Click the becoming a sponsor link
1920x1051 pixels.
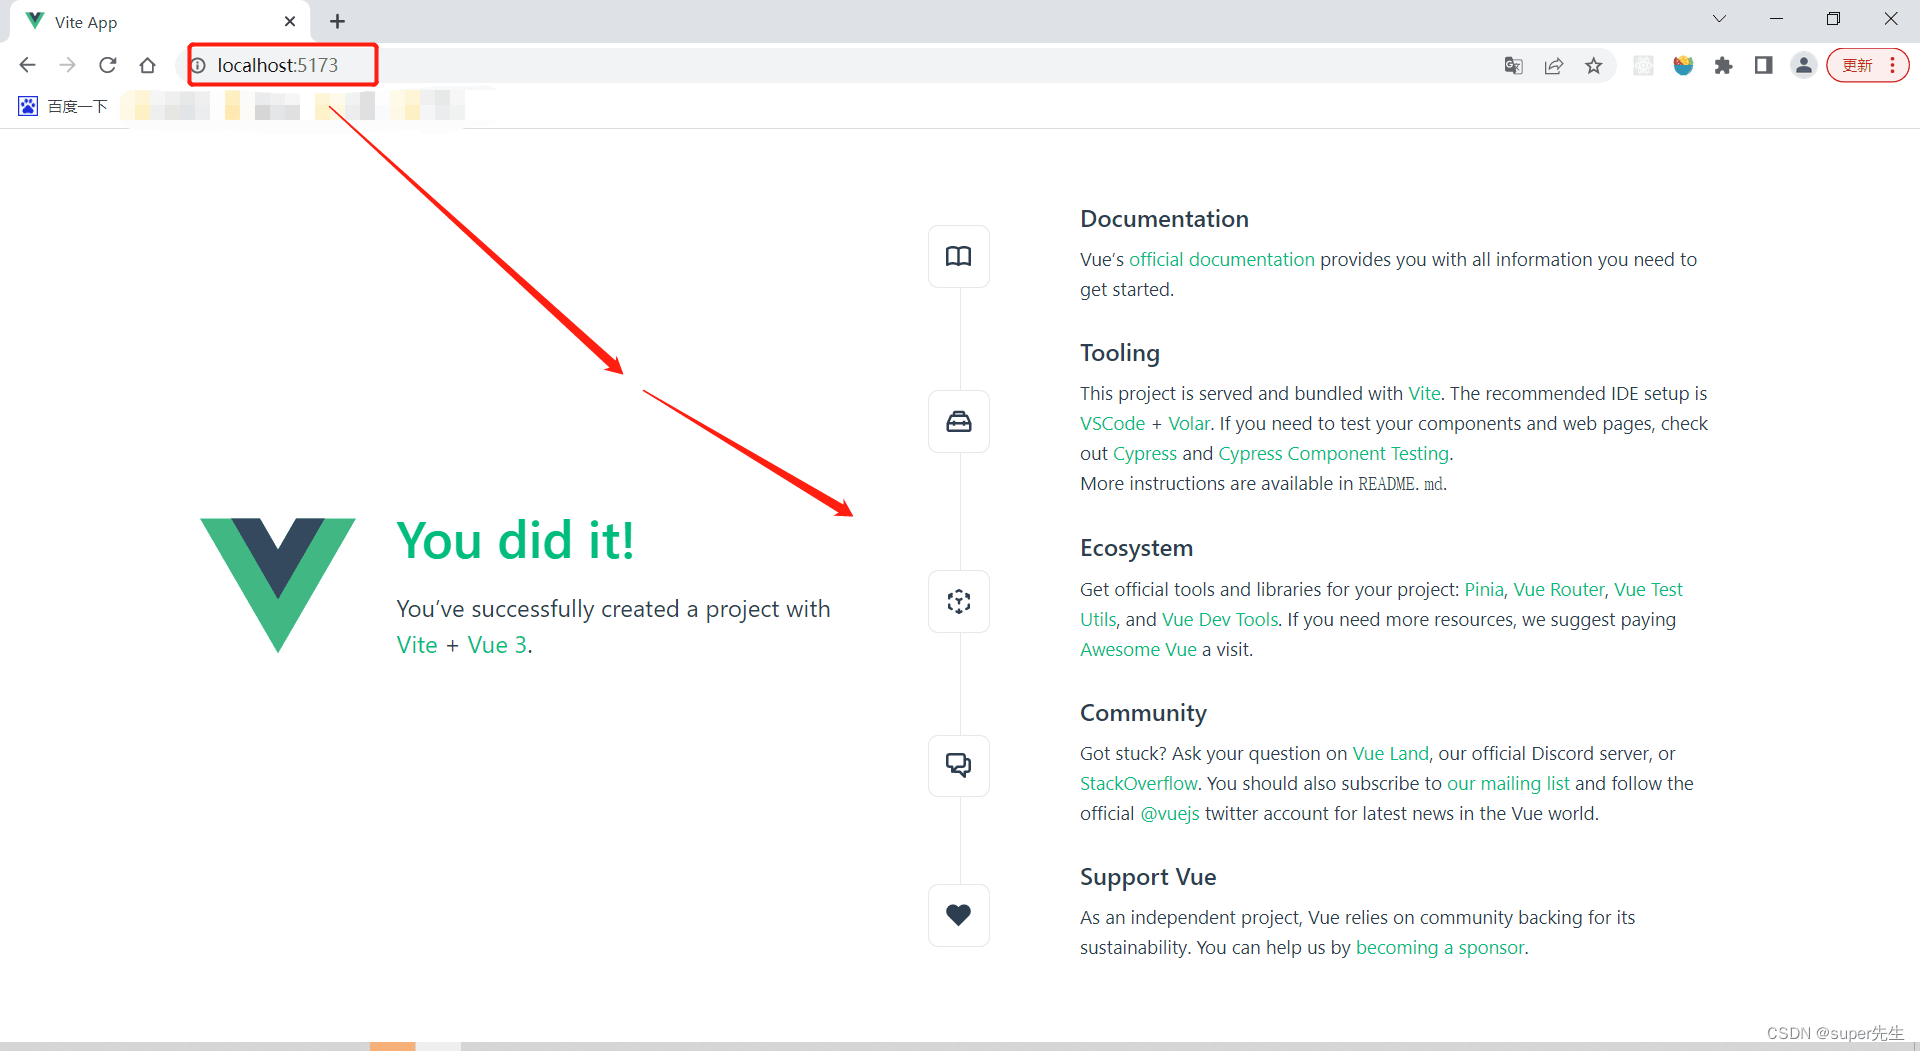click(1440, 948)
